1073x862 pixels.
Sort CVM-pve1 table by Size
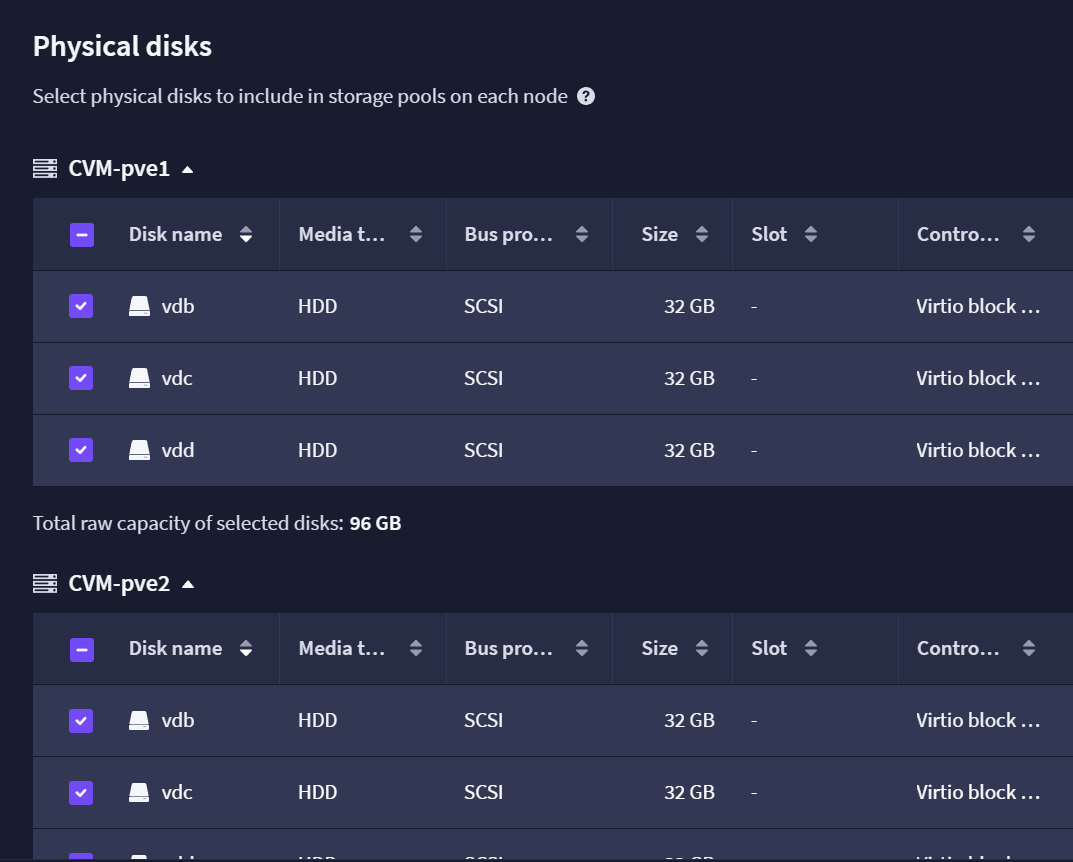coord(701,235)
